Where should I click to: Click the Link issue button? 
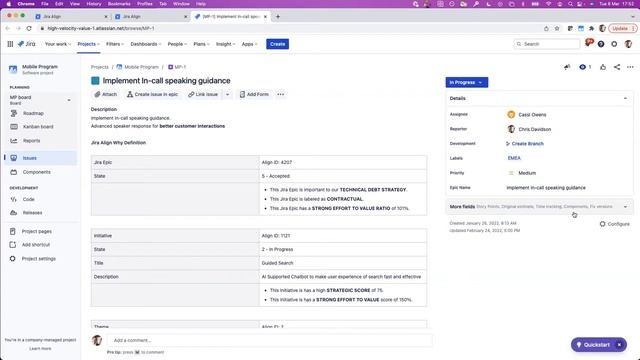pos(203,94)
